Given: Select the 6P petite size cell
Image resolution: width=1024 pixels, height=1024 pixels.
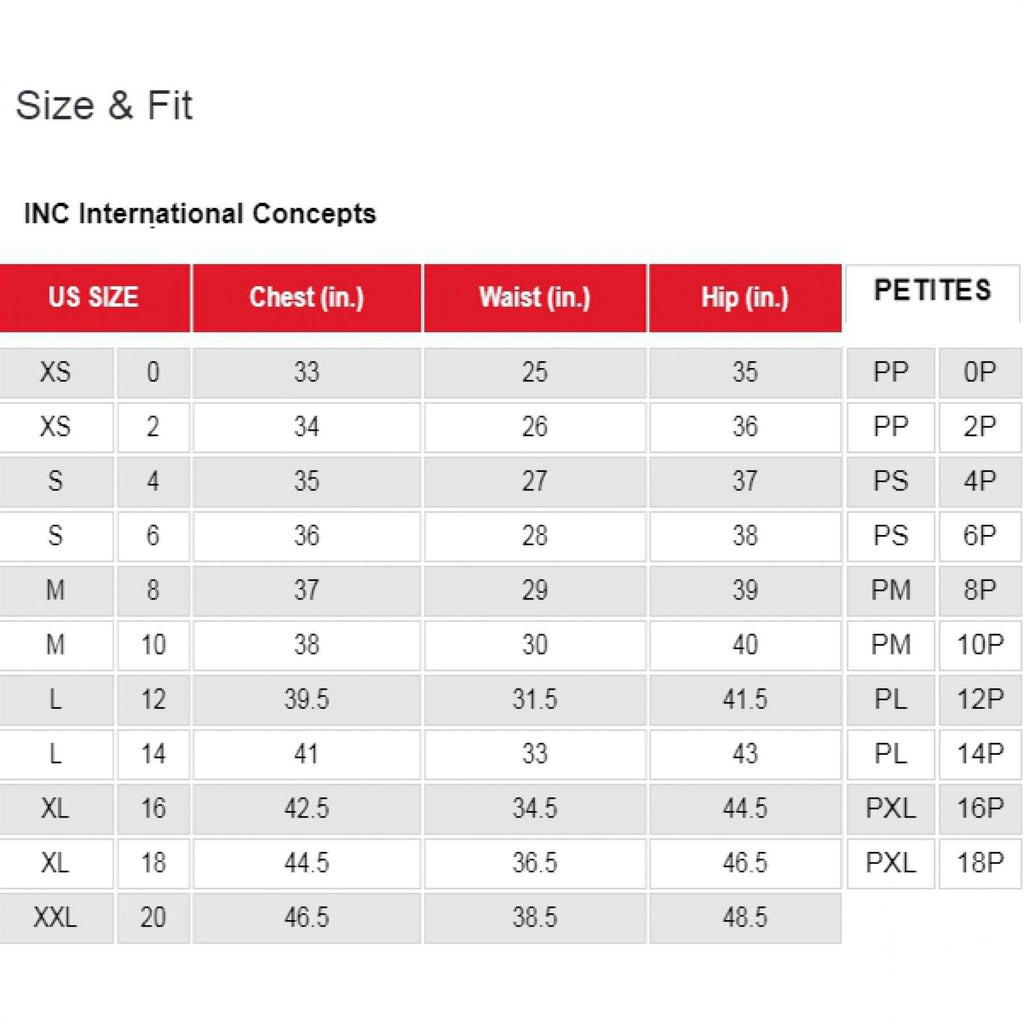Looking at the screenshot, I should (980, 536).
